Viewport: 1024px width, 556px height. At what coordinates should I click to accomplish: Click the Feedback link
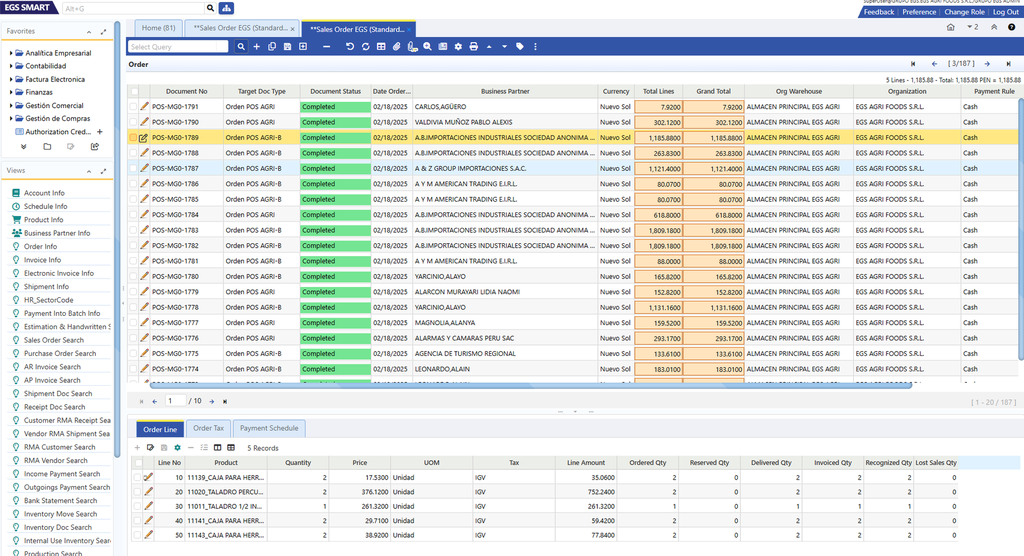coord(878,12)
